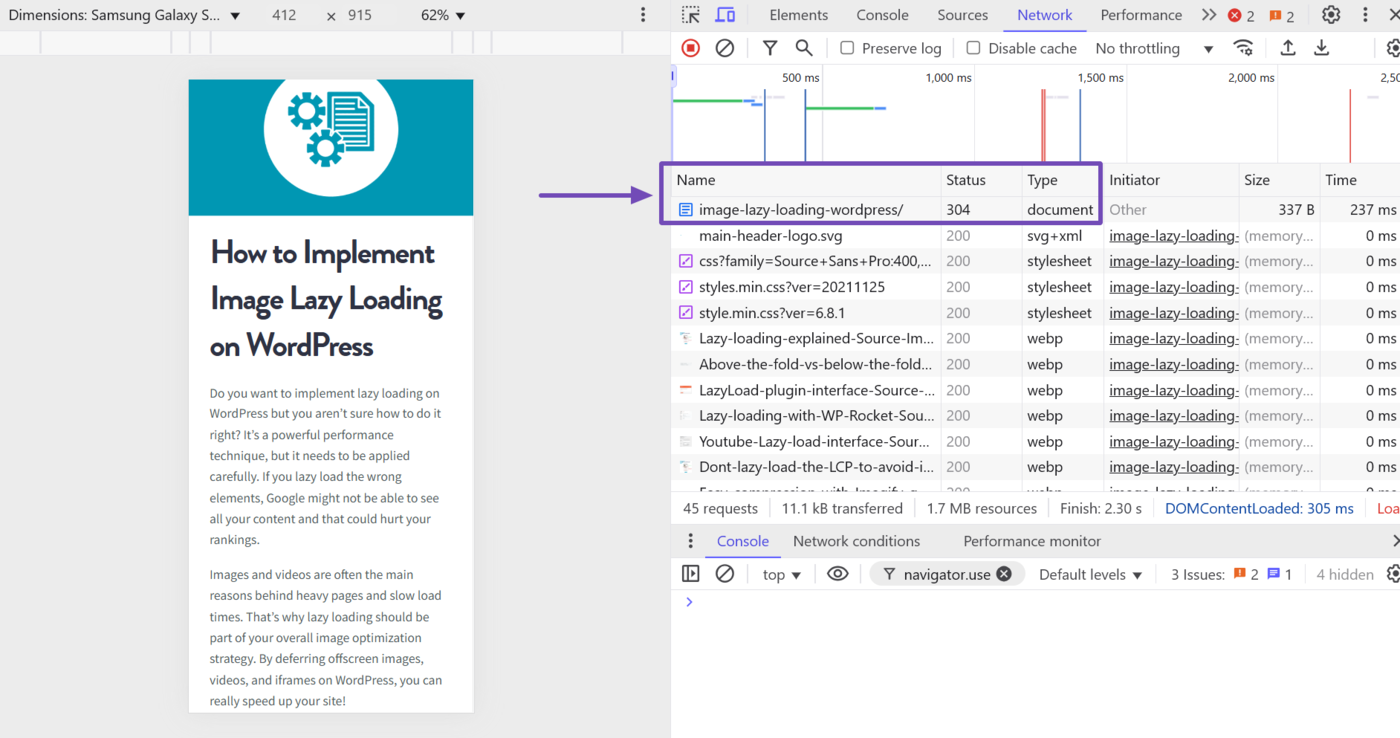Click the console prompt input area

(1000, 602)
